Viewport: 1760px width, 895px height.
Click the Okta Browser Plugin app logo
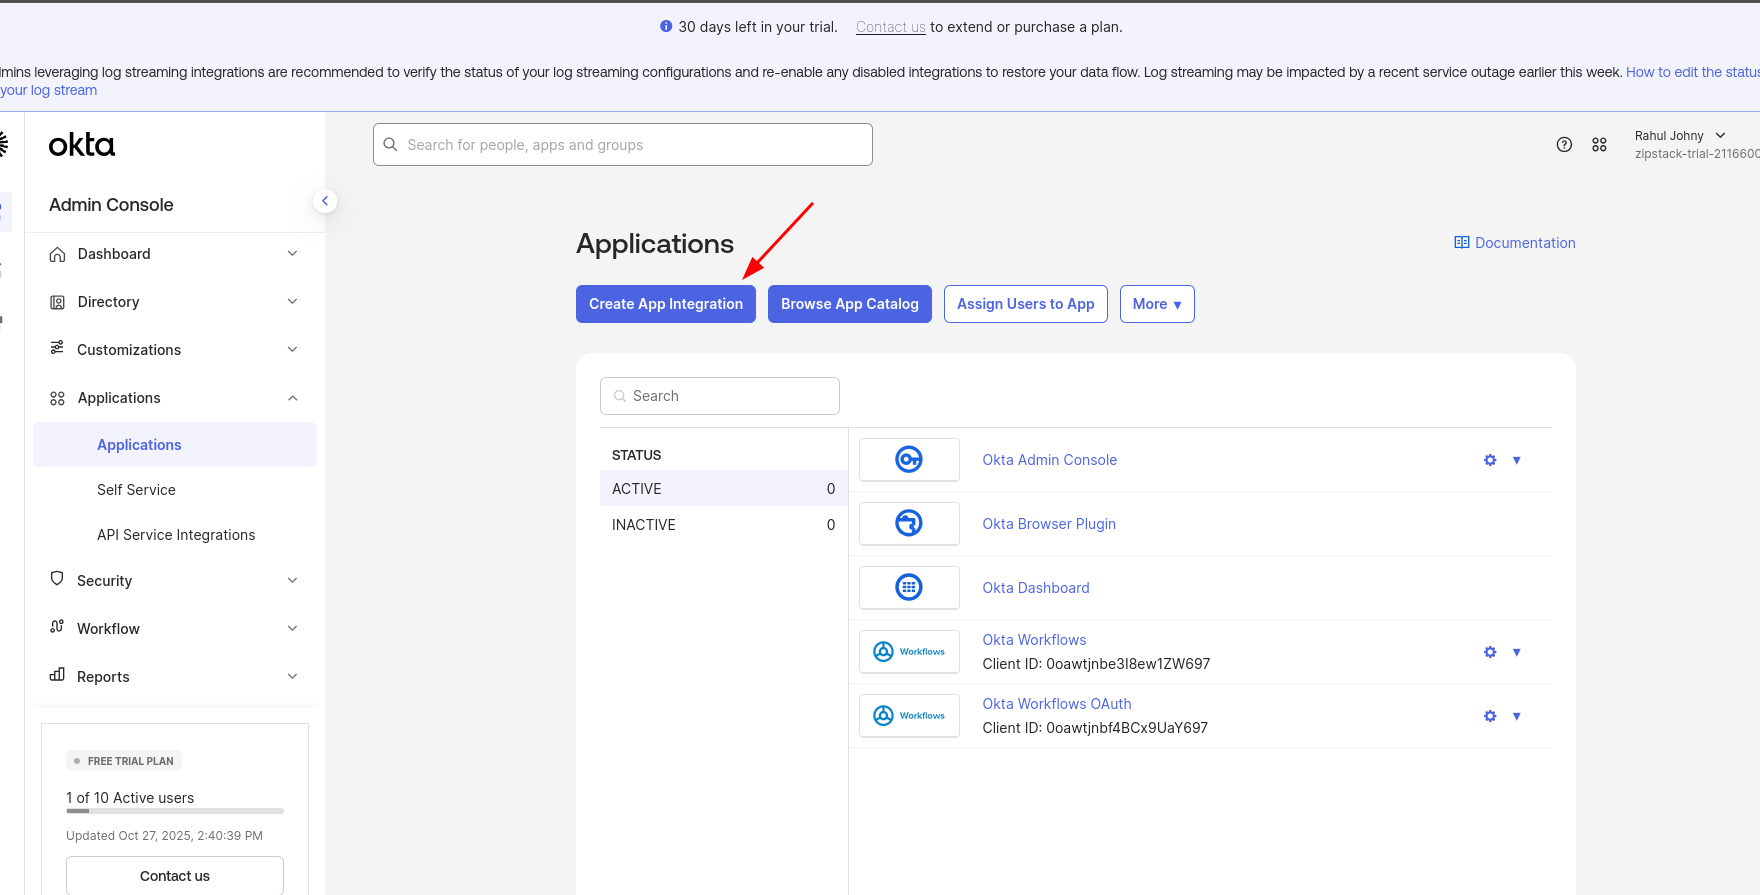point(909,524)
